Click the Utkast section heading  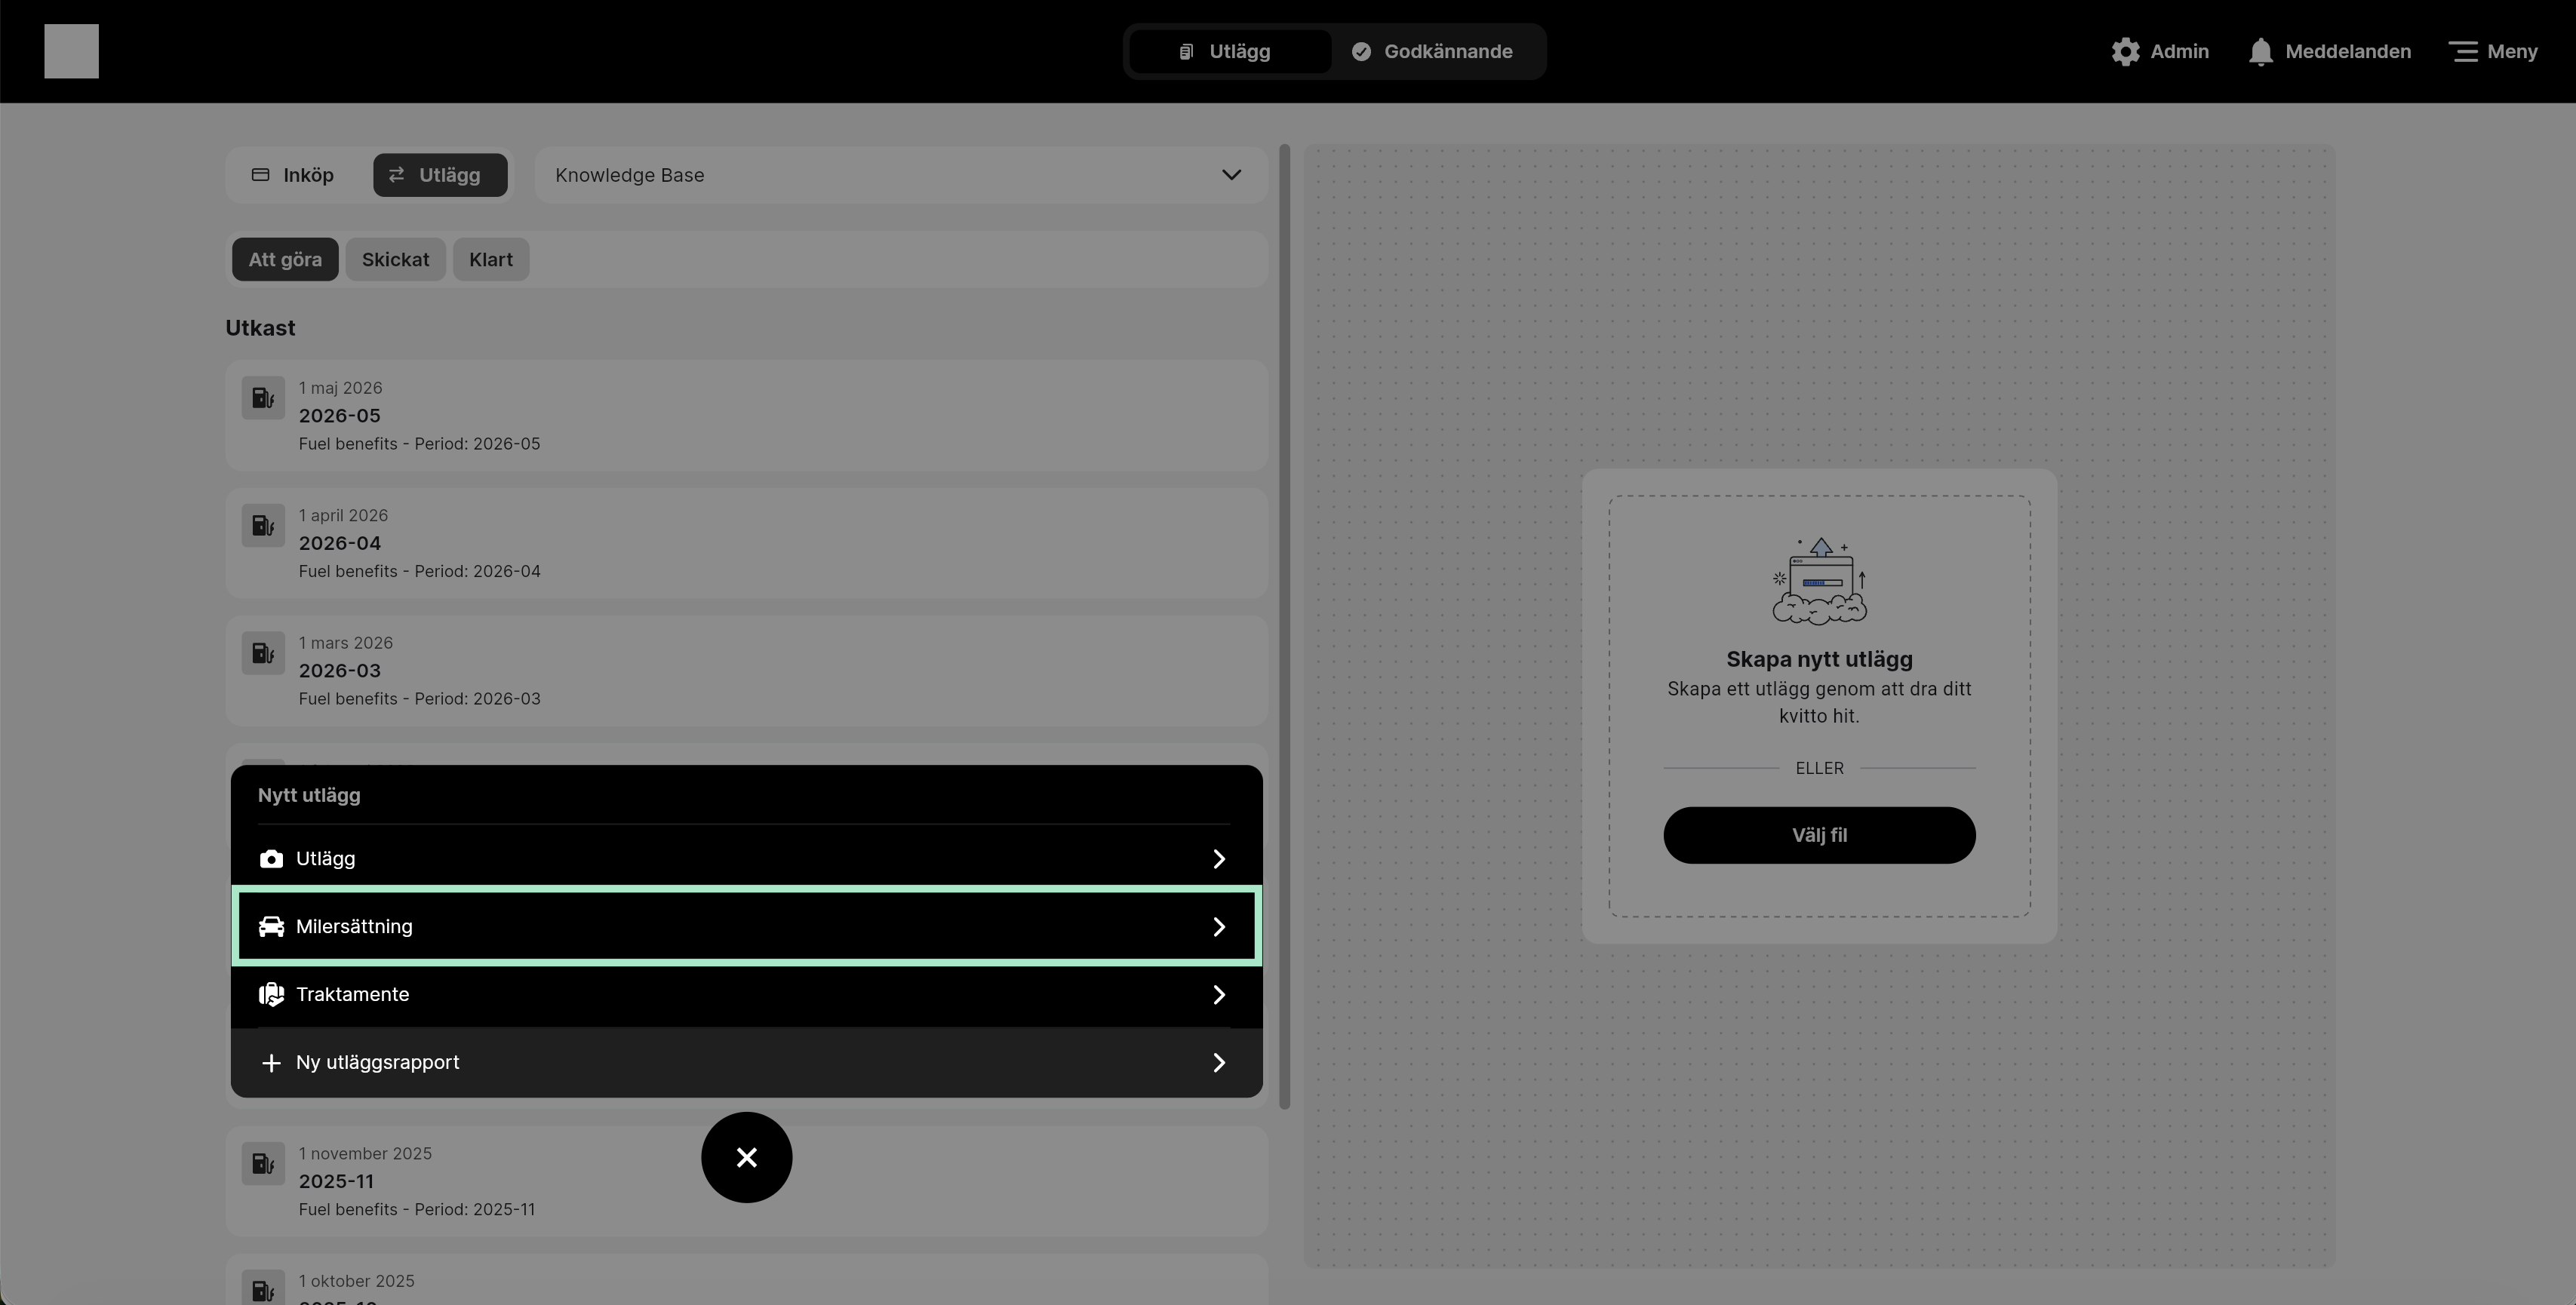(260, 329)
